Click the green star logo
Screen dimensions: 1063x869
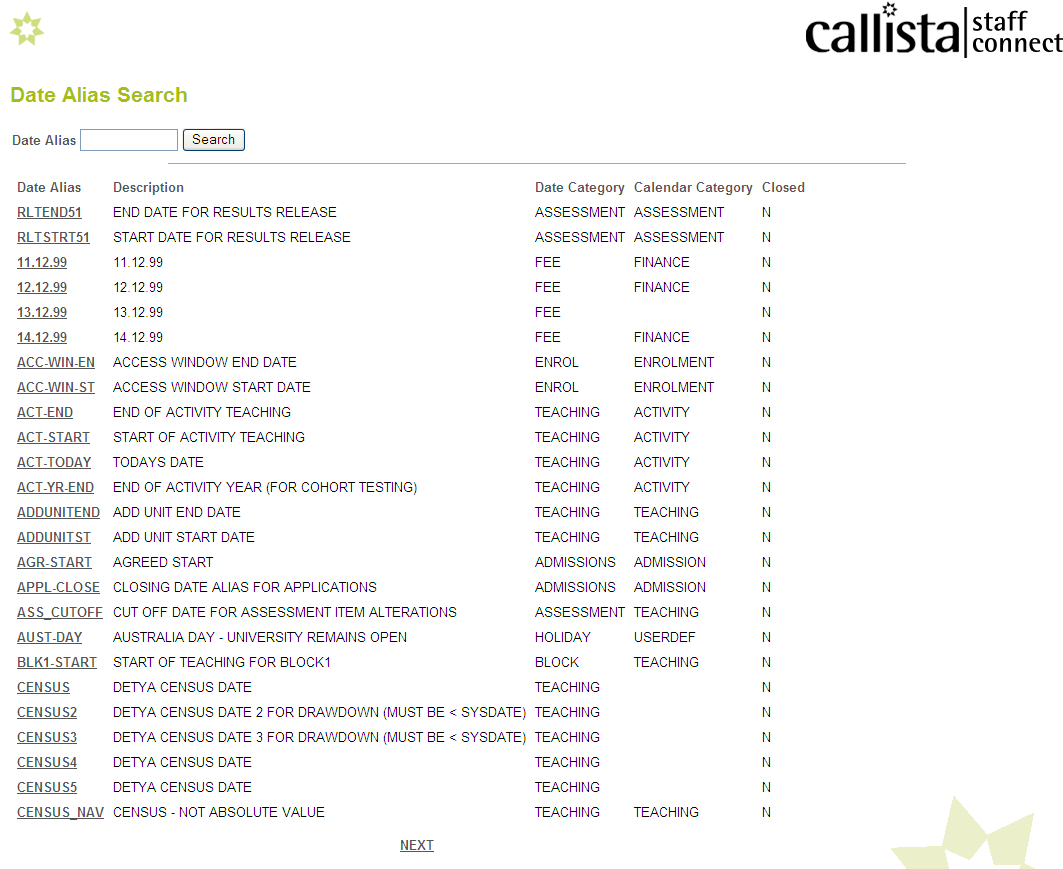pos(26,29)
